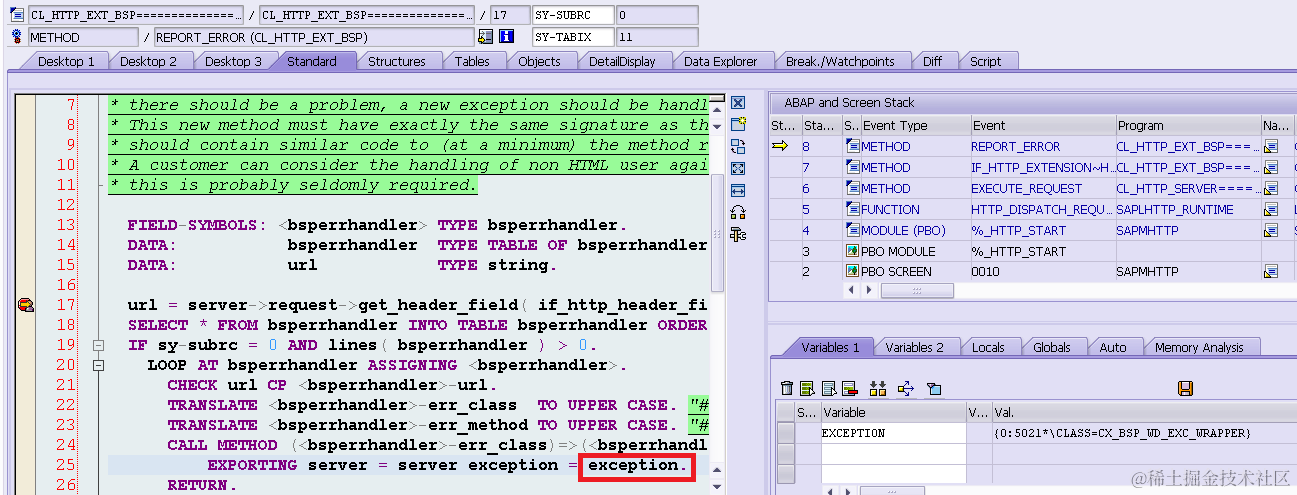Switch to Desktop 3 tab
Screen dimensions: 1297x495
[233, 61]
